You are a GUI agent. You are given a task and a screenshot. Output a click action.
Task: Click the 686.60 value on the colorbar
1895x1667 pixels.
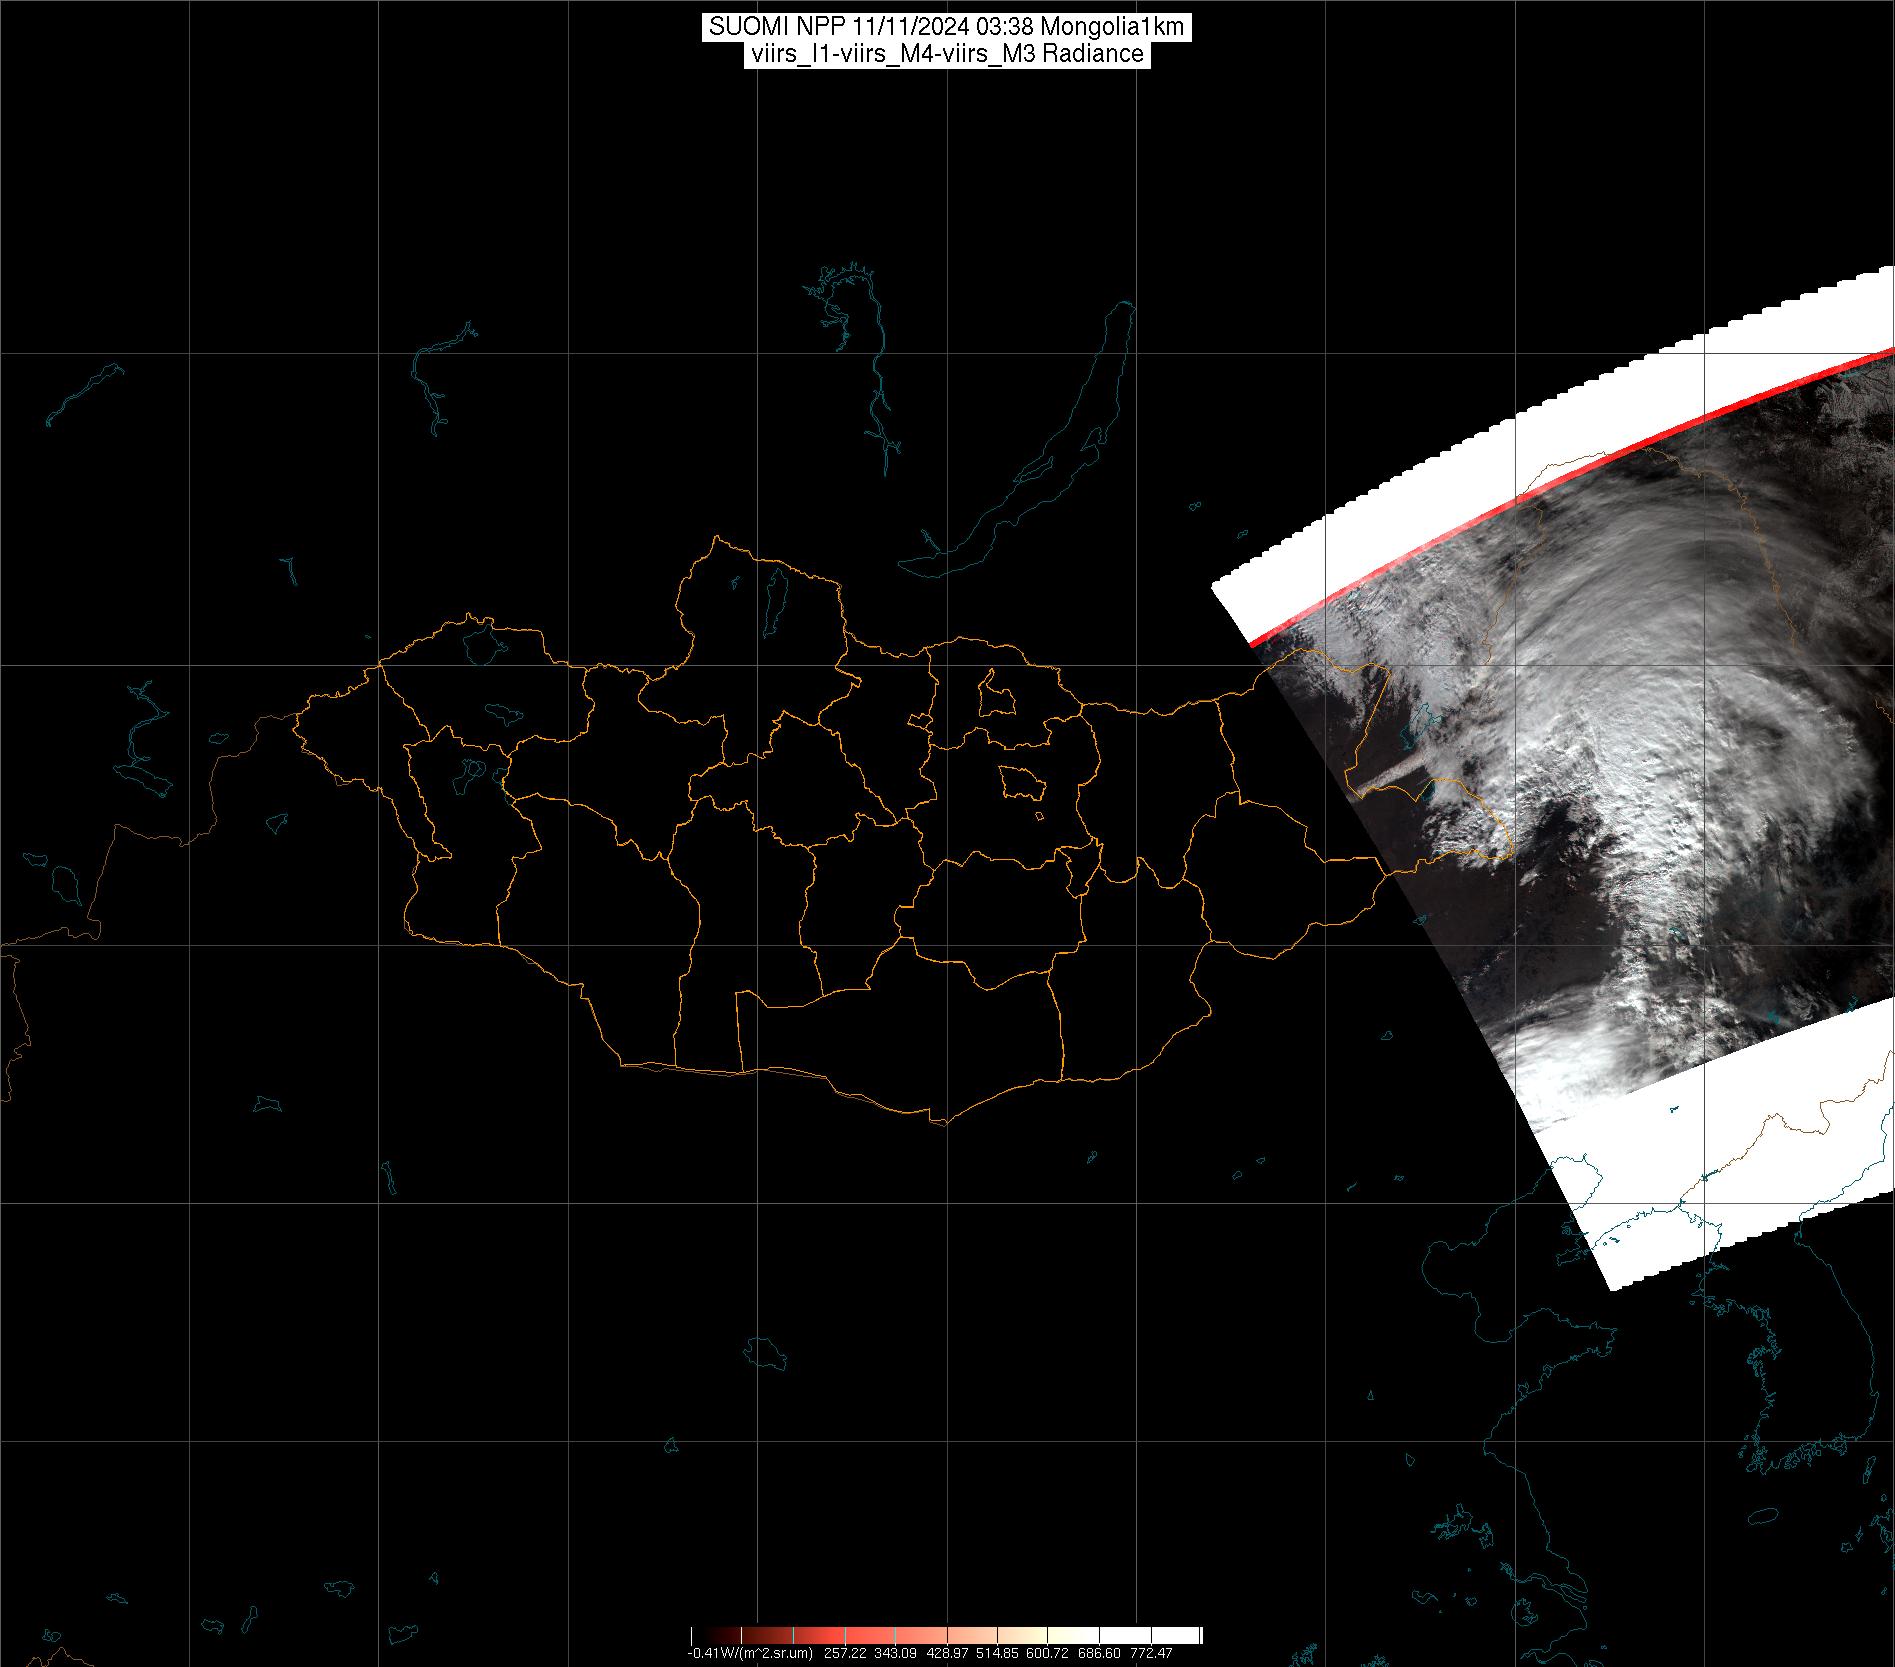(1100, 1653)
